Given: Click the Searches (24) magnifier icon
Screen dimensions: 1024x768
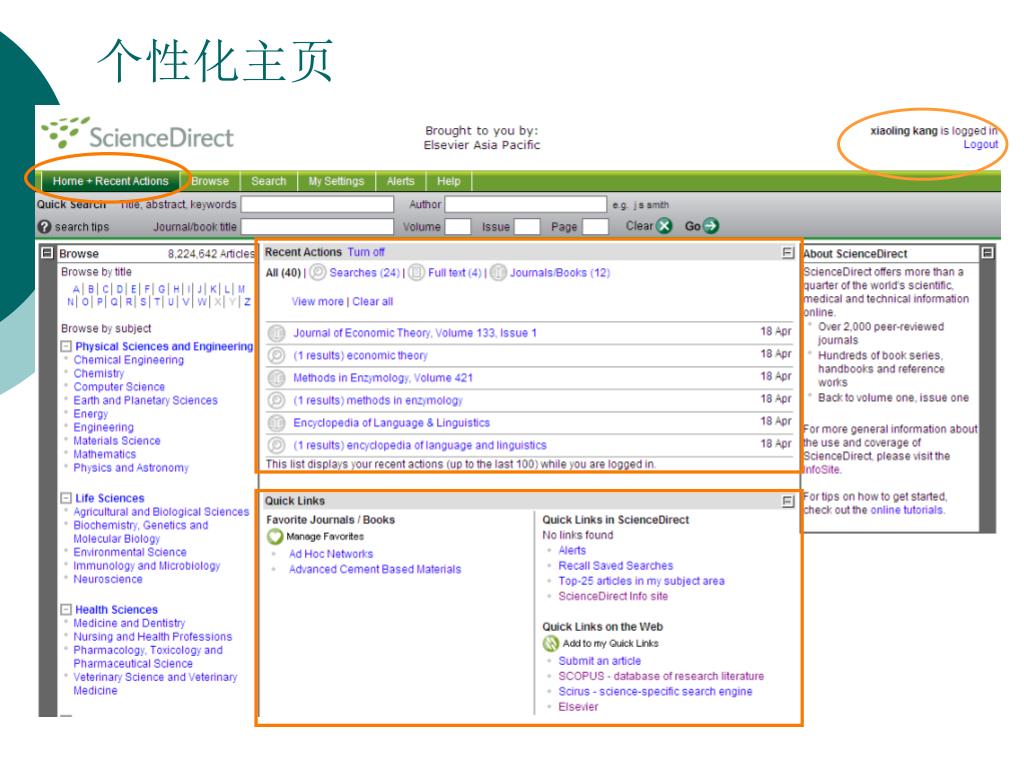Looking at the screenshot, I should (x=317, y=272).
